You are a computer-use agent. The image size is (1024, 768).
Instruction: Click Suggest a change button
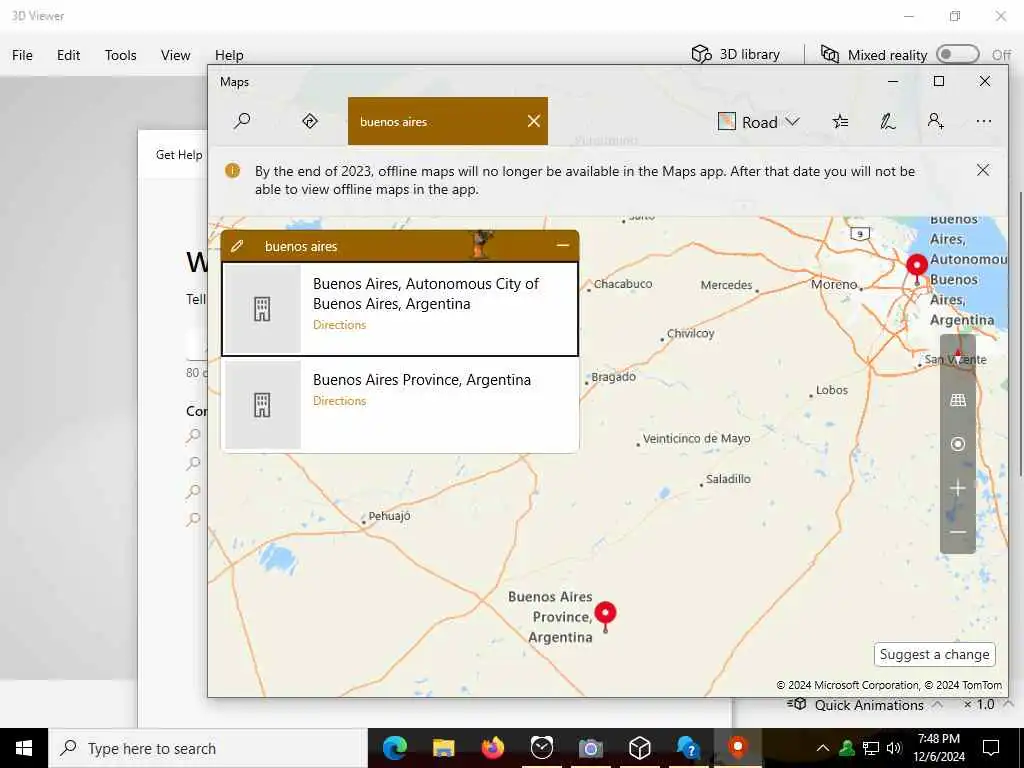[935, 654]
